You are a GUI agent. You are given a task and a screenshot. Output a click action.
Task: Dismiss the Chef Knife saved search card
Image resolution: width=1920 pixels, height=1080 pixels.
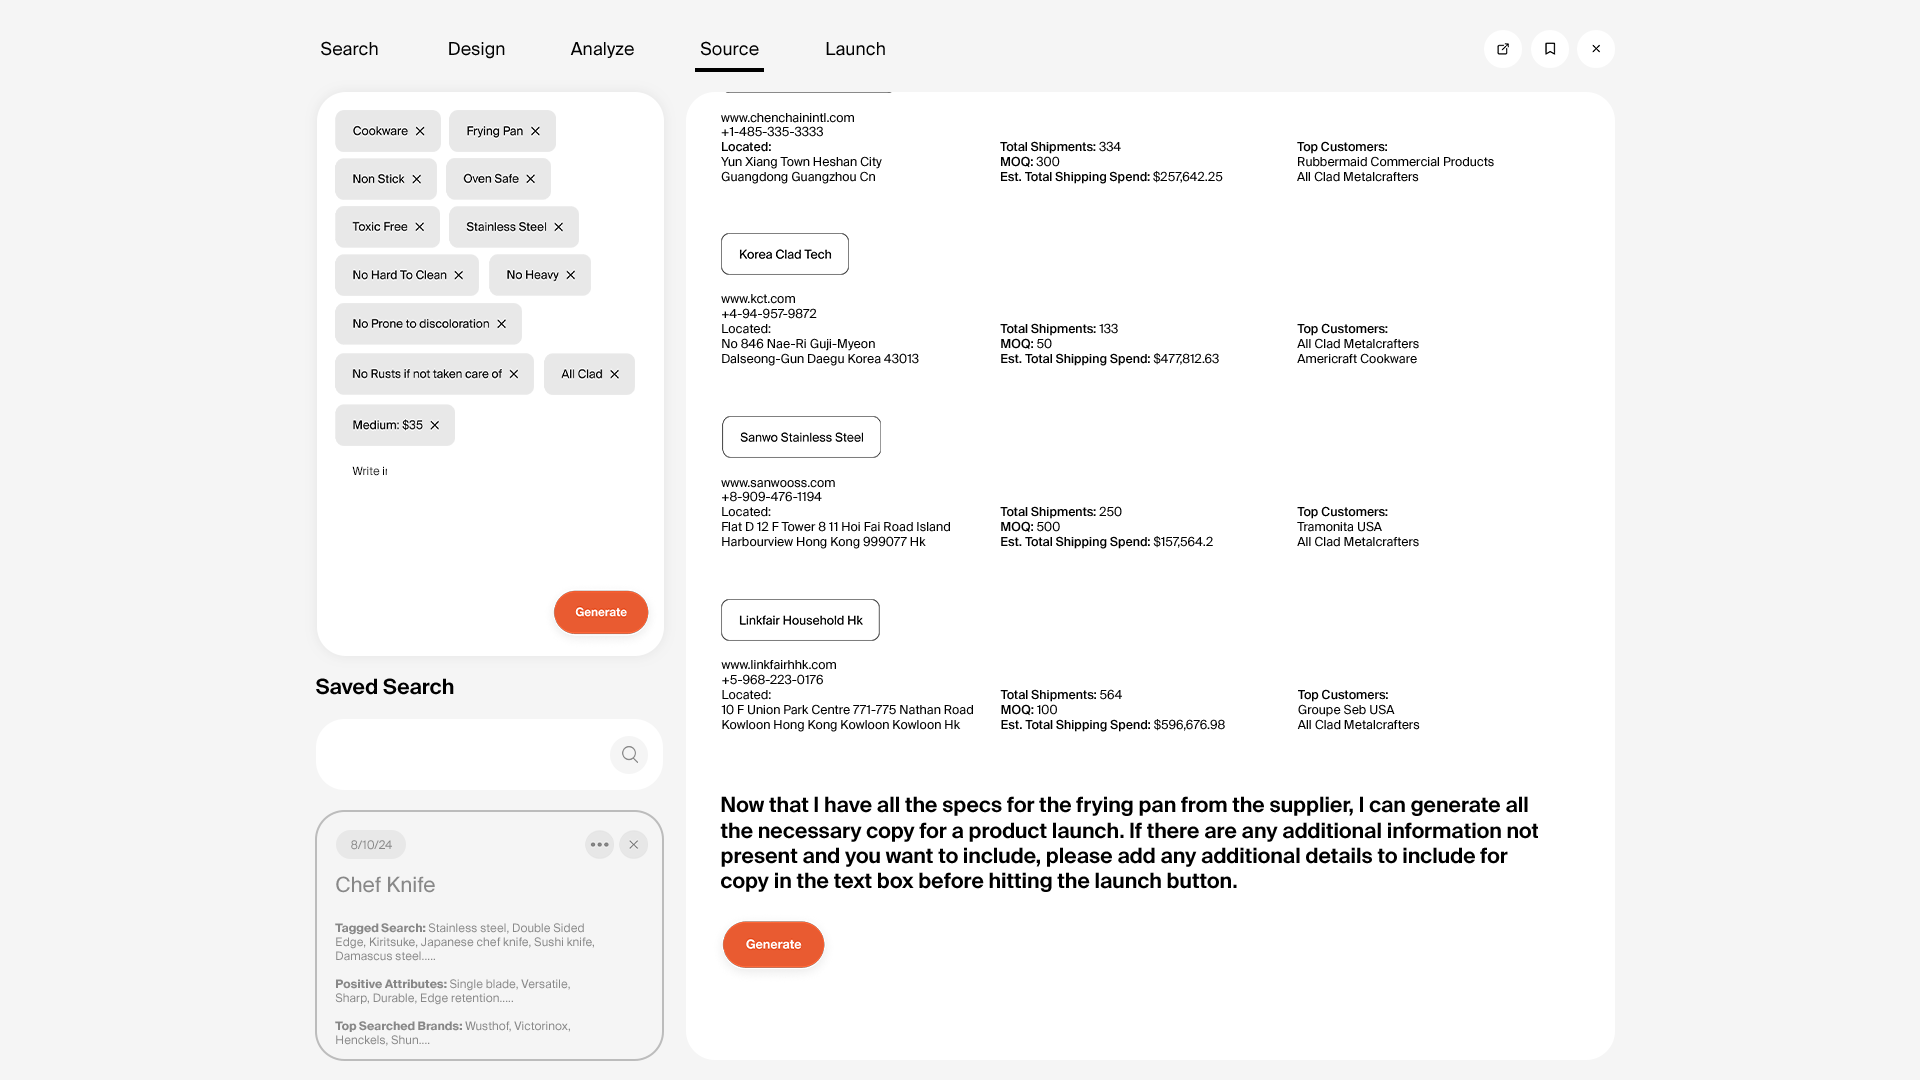(633, 845)
